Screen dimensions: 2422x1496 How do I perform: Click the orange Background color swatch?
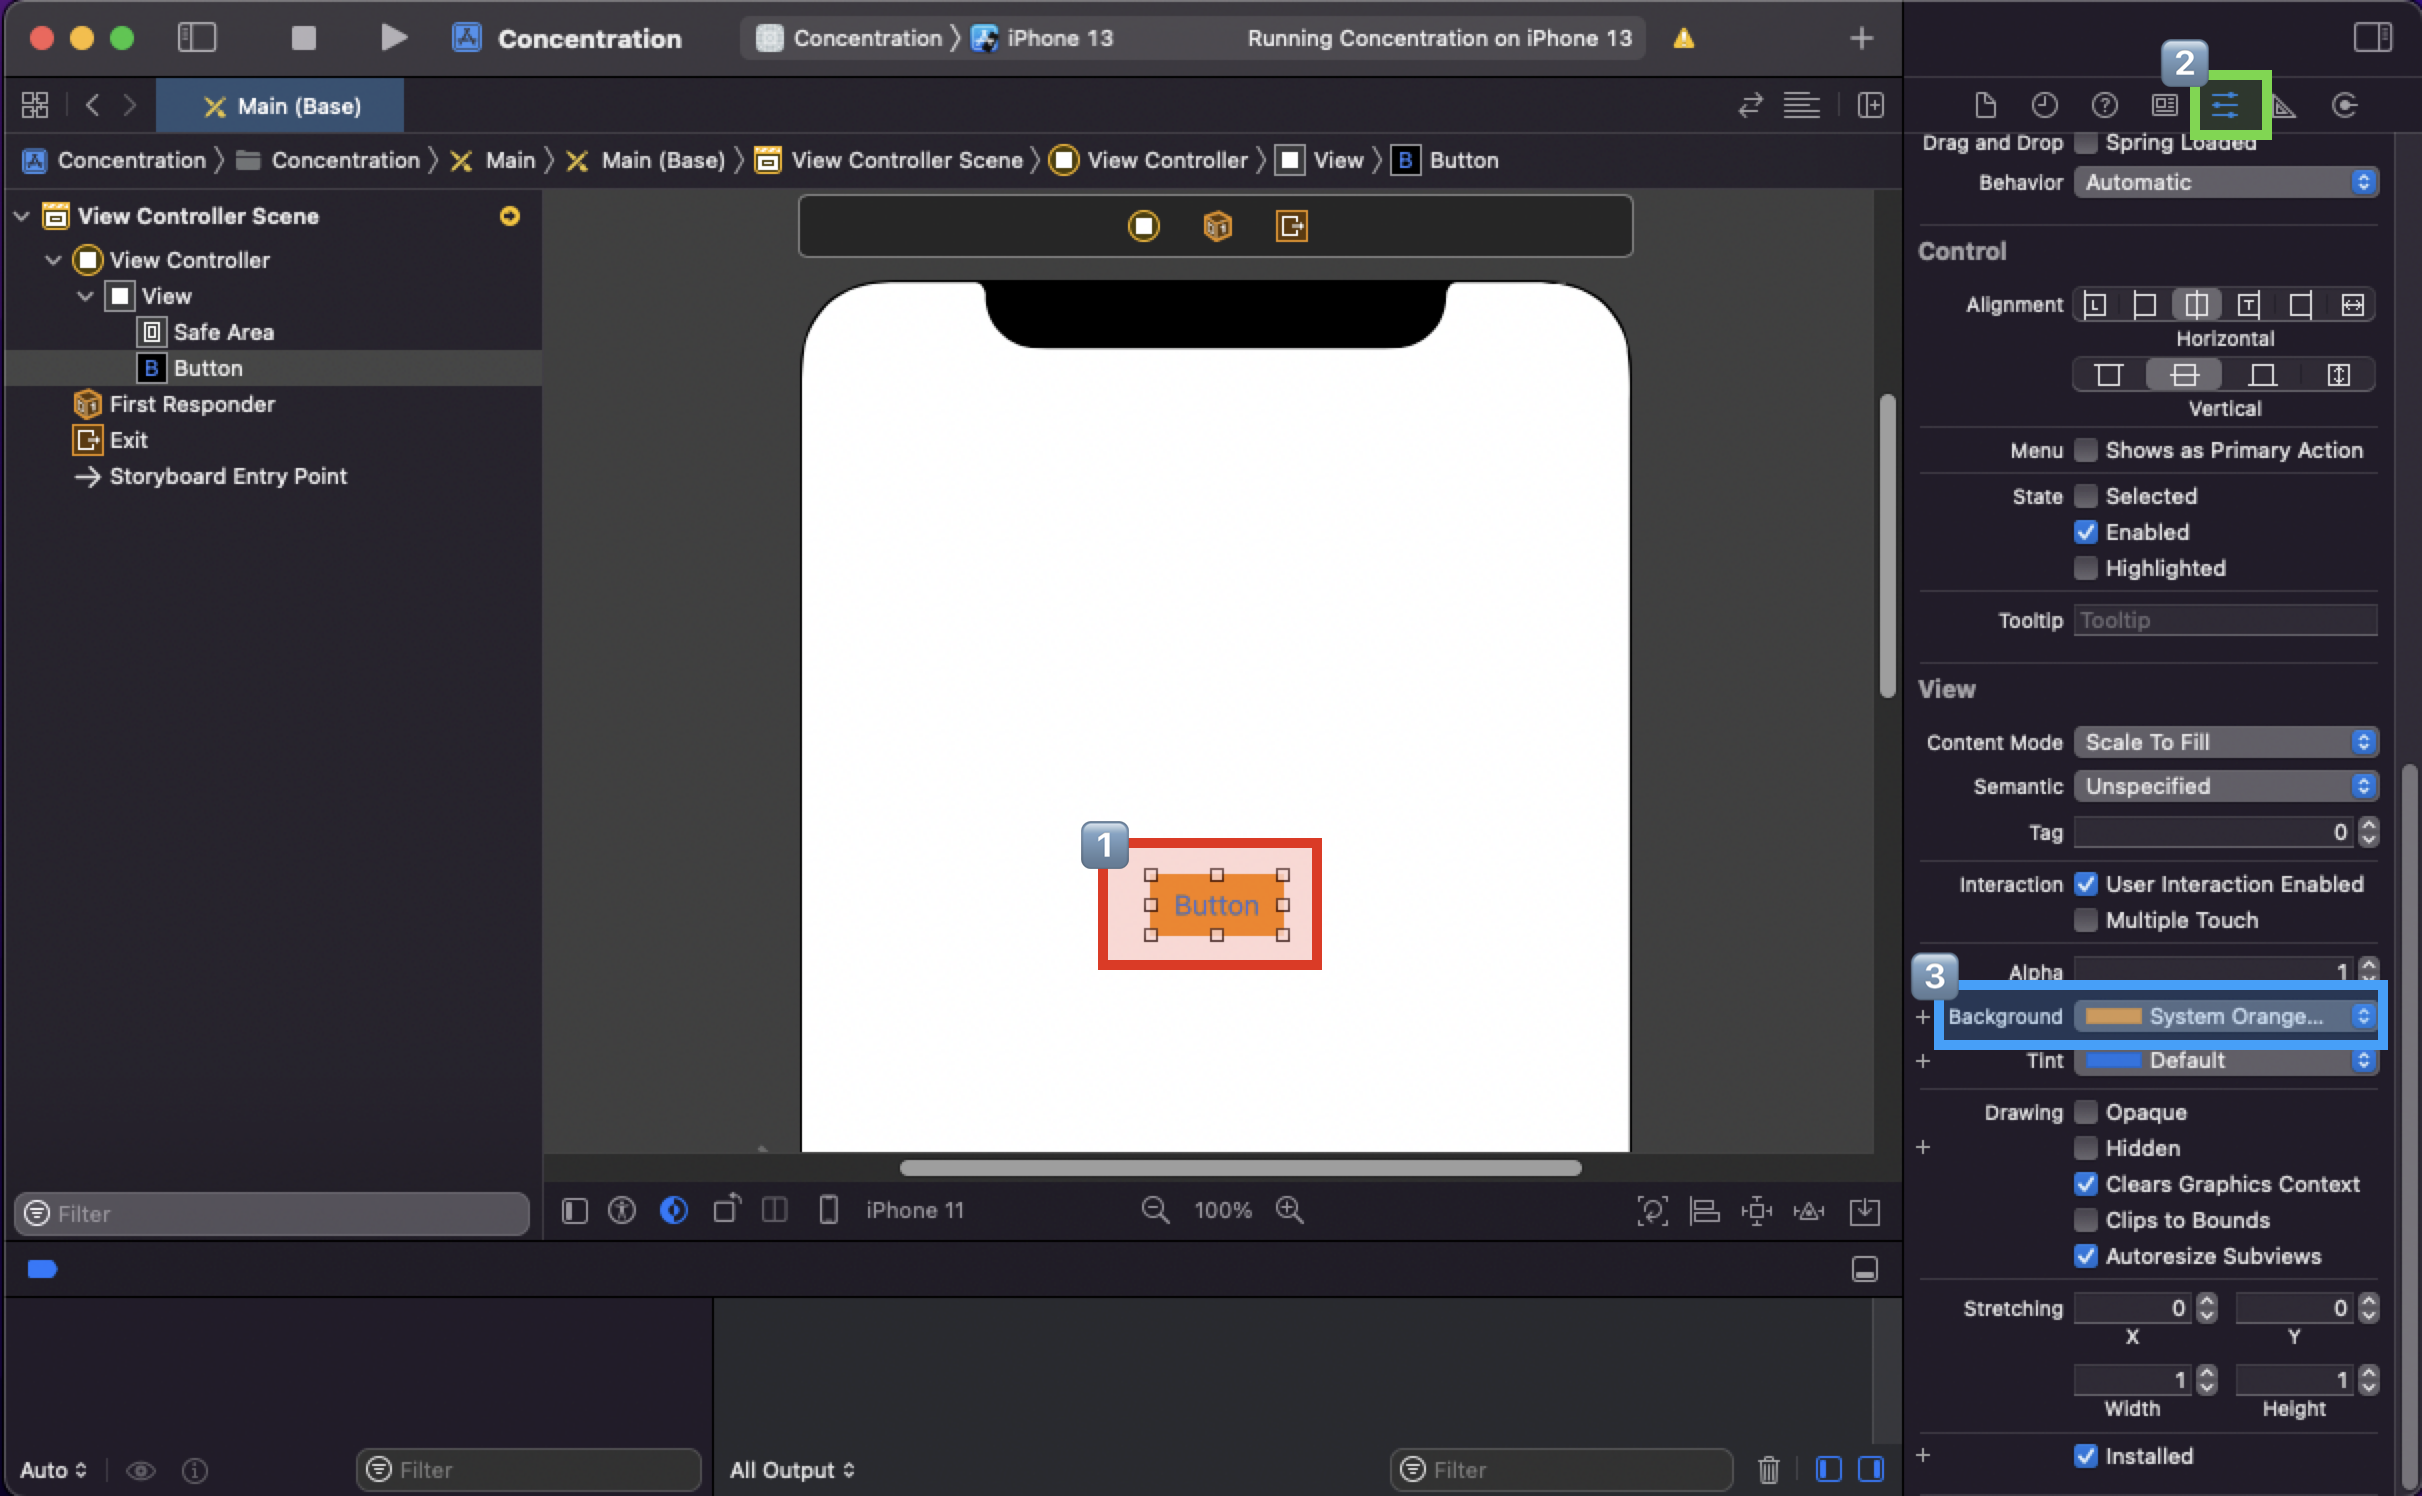pyautogui.click(x=2112, y=1016)
